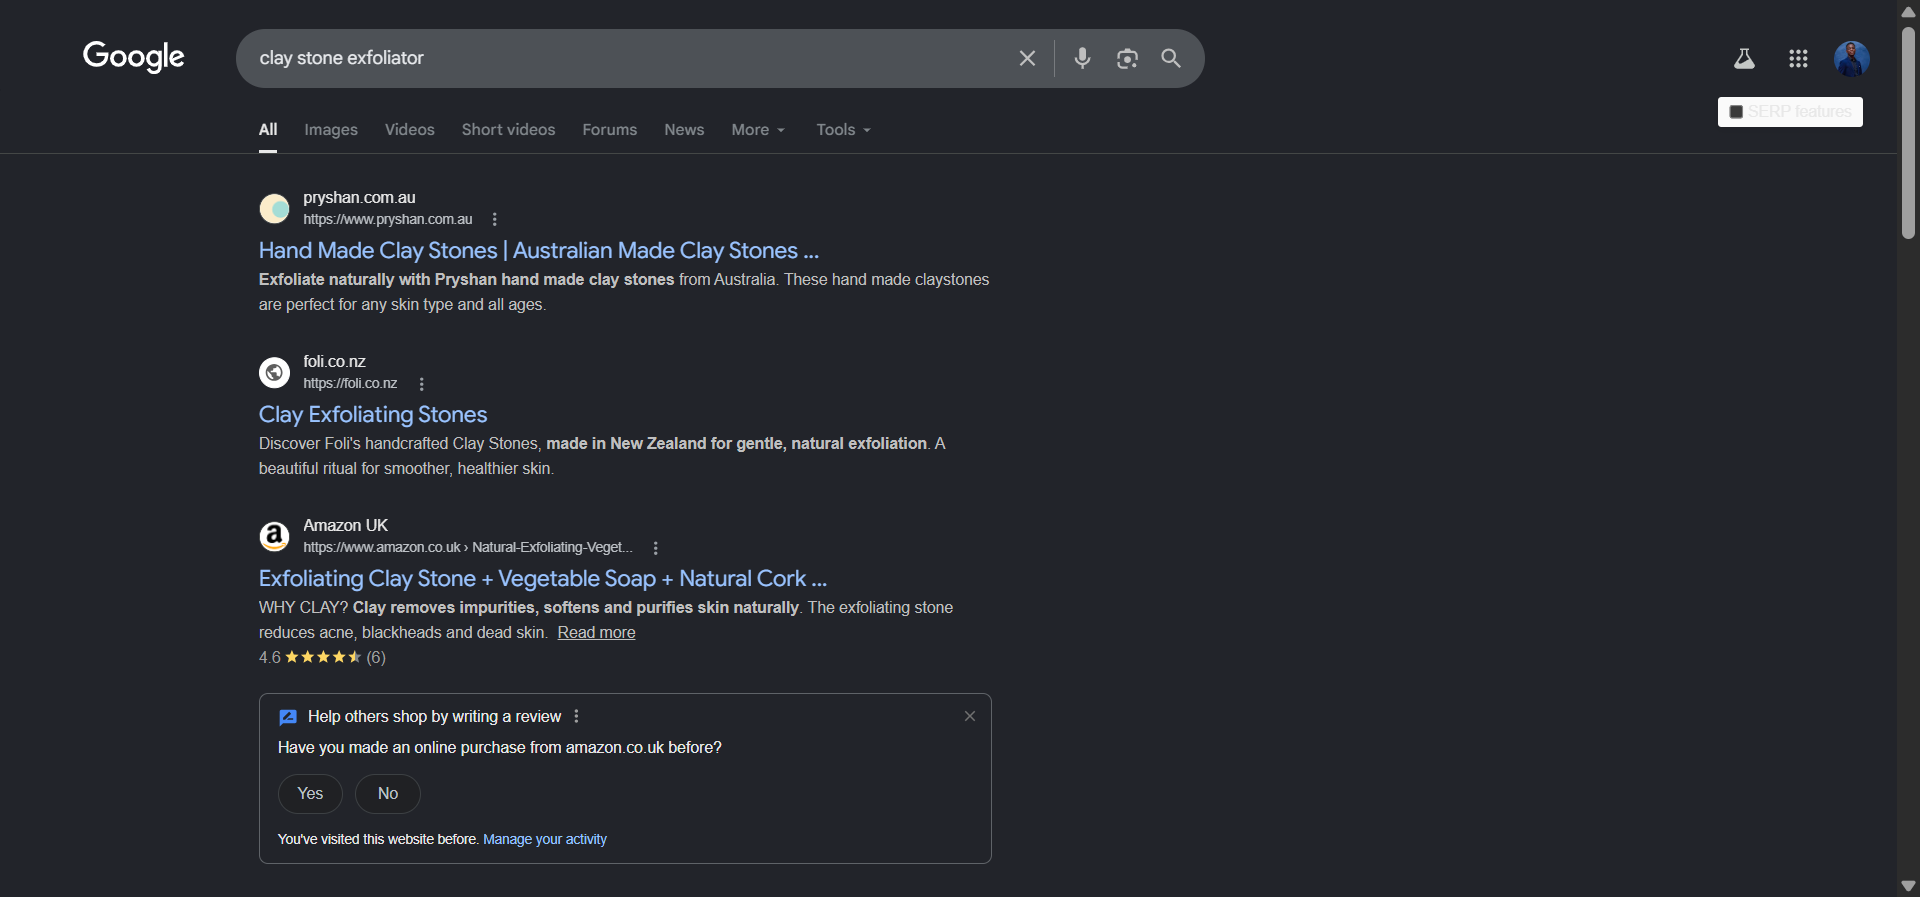Dismiss the write a review card

pos(969,716)
